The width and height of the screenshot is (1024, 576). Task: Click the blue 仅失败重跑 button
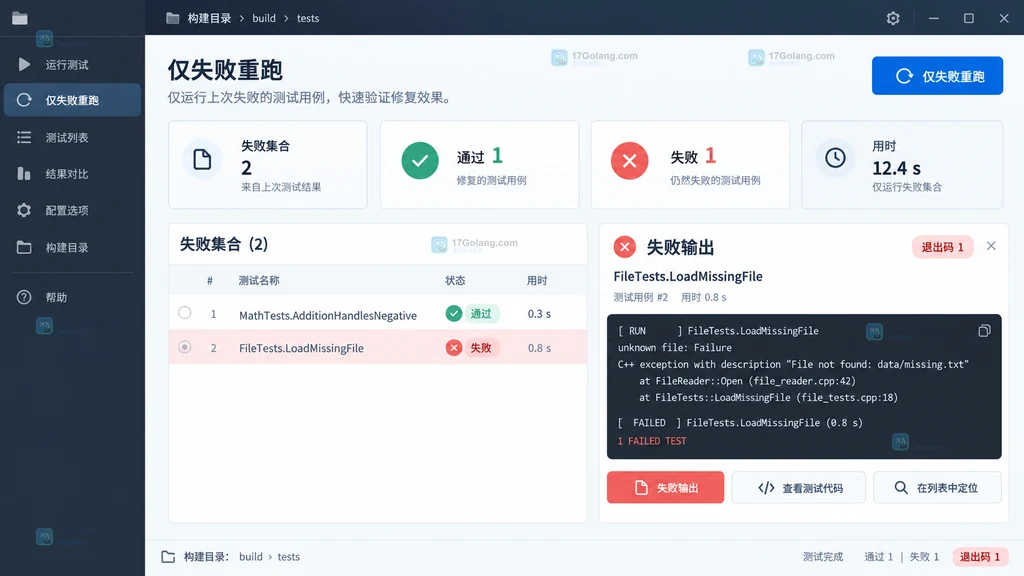(x=937, y=76)
